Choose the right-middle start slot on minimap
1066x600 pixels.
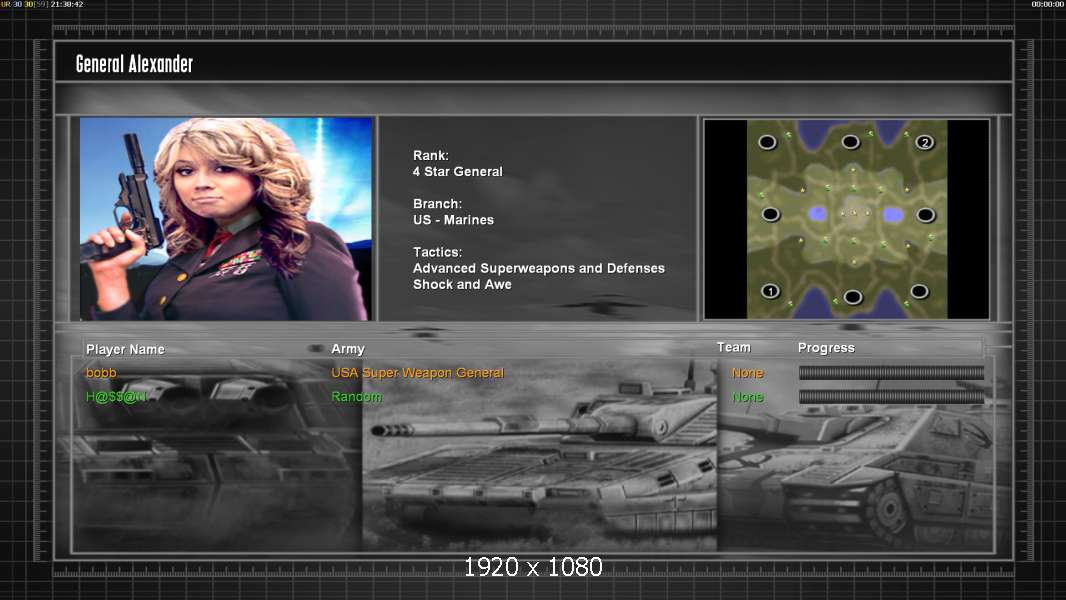tap(925, 215)
